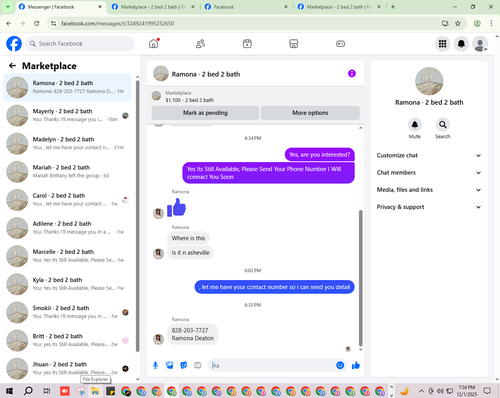Screen dimensions: 500x398
Task: Show hidden system tray icons
Action: pos(421,391)
